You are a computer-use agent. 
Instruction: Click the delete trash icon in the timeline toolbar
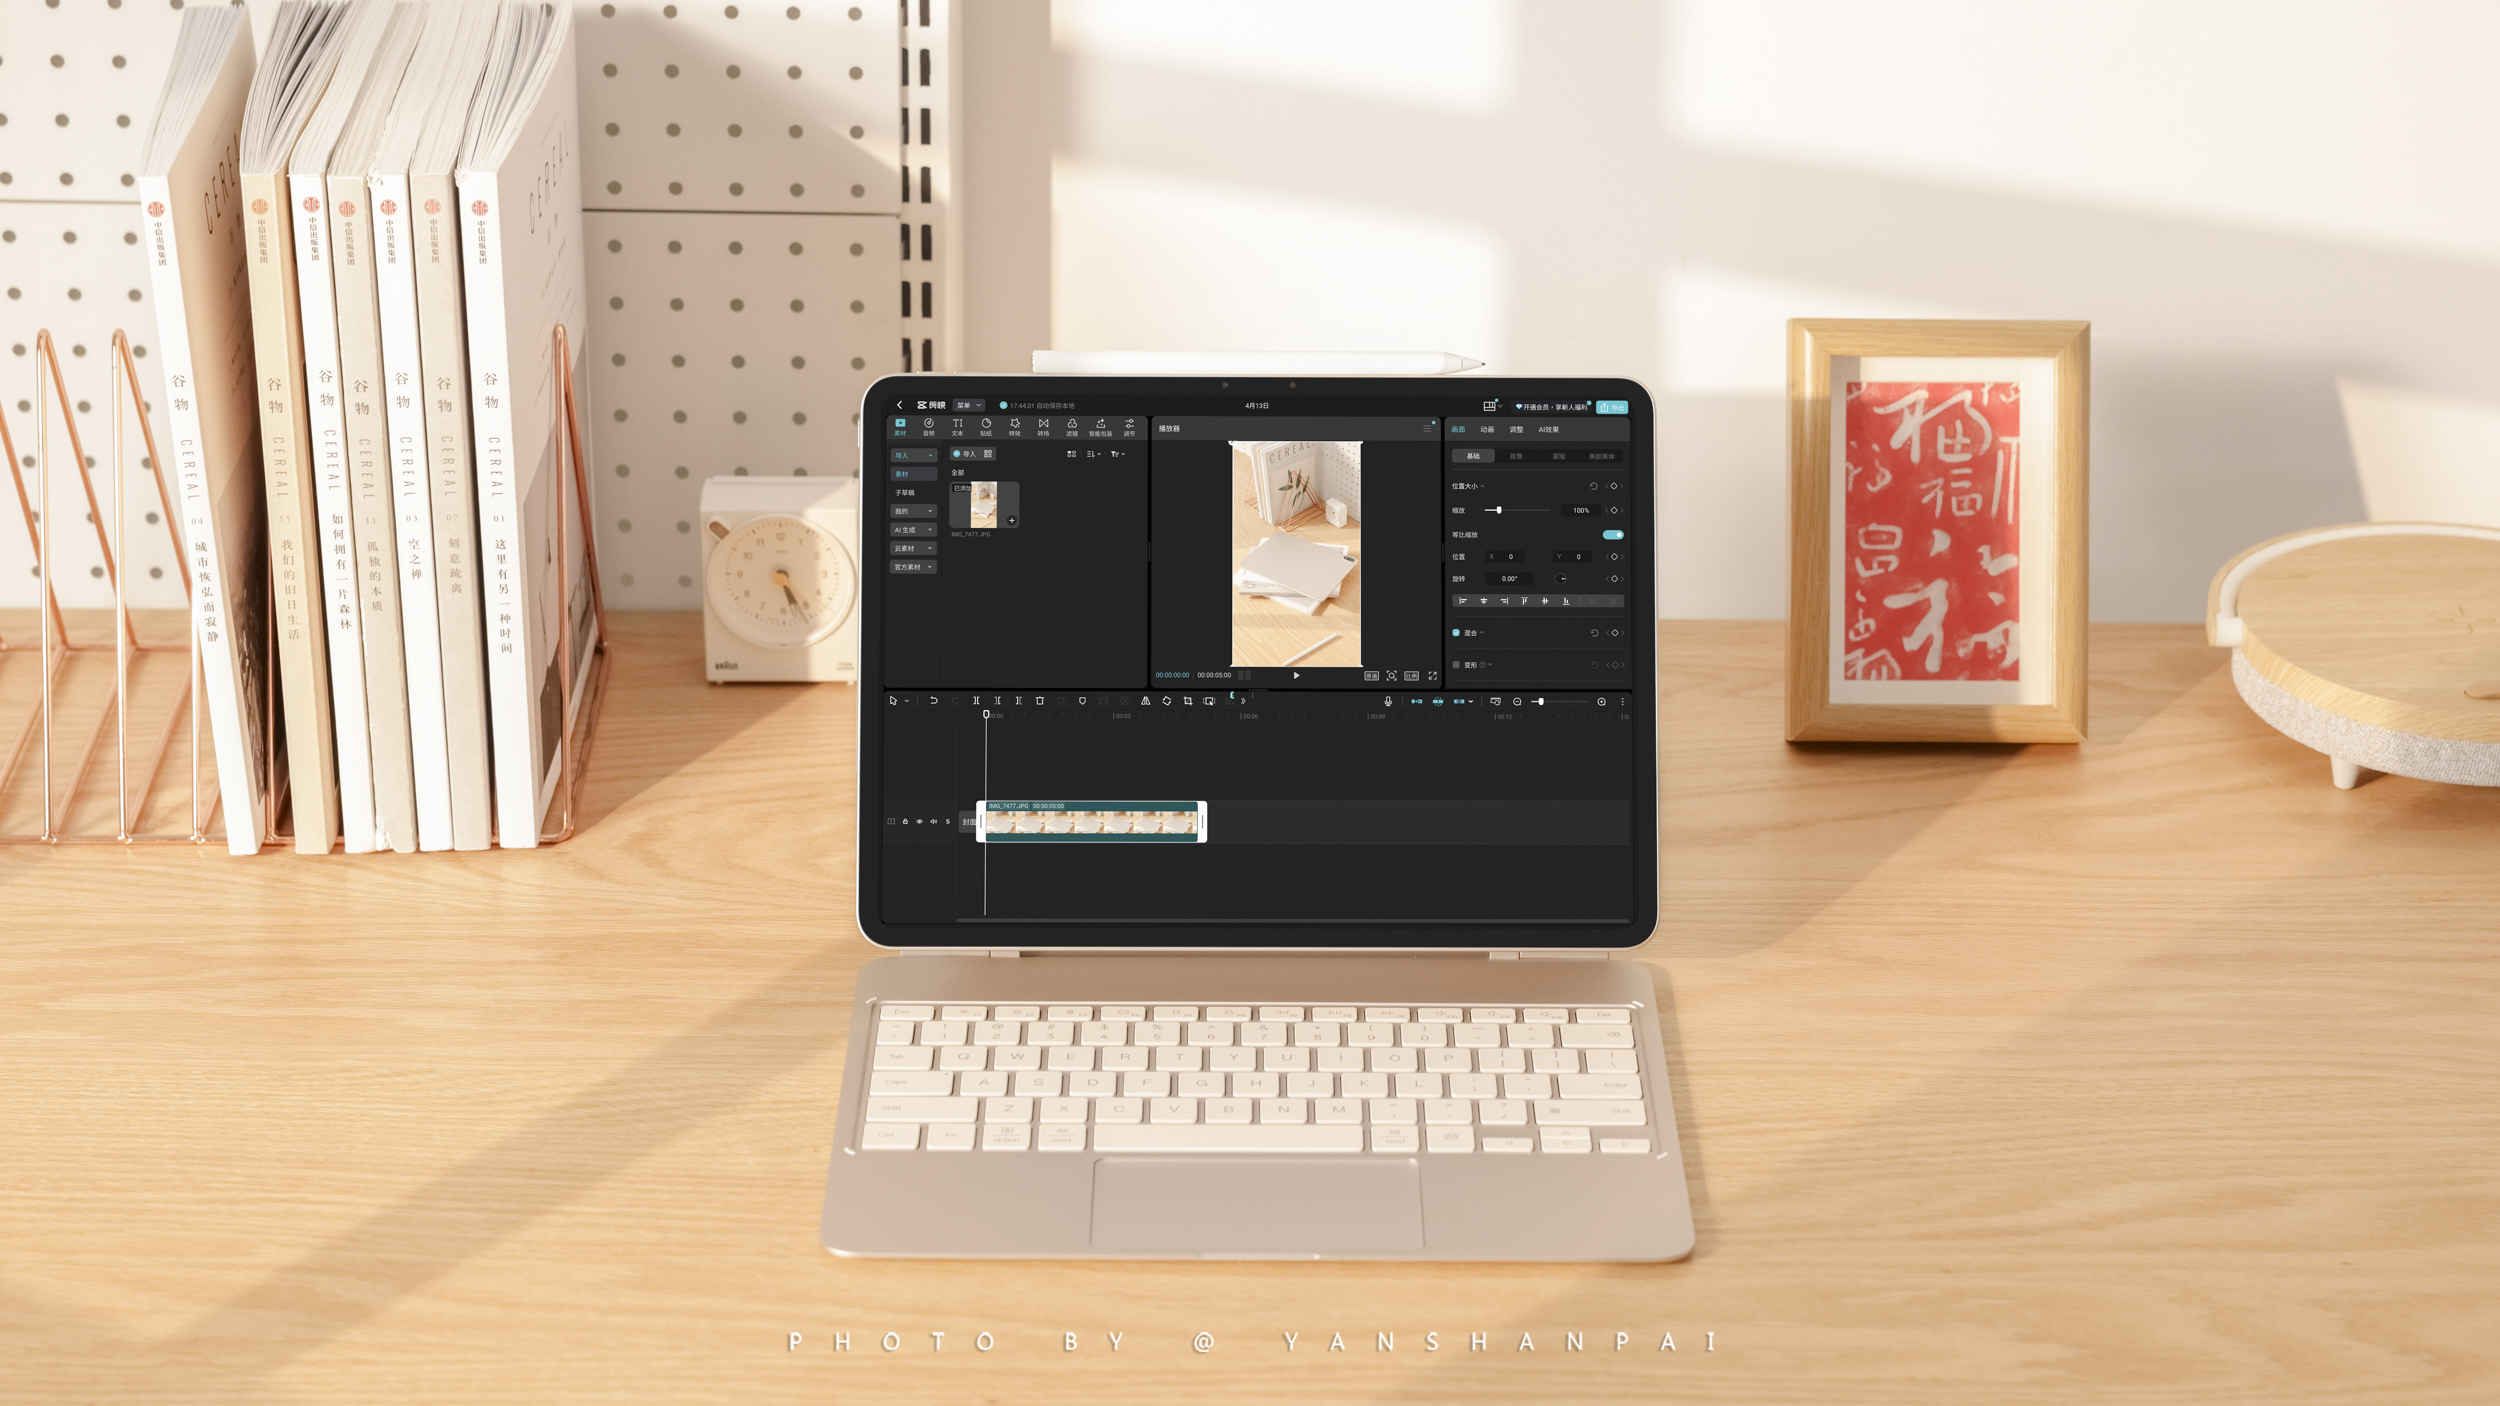click(x=1040, y=701)
